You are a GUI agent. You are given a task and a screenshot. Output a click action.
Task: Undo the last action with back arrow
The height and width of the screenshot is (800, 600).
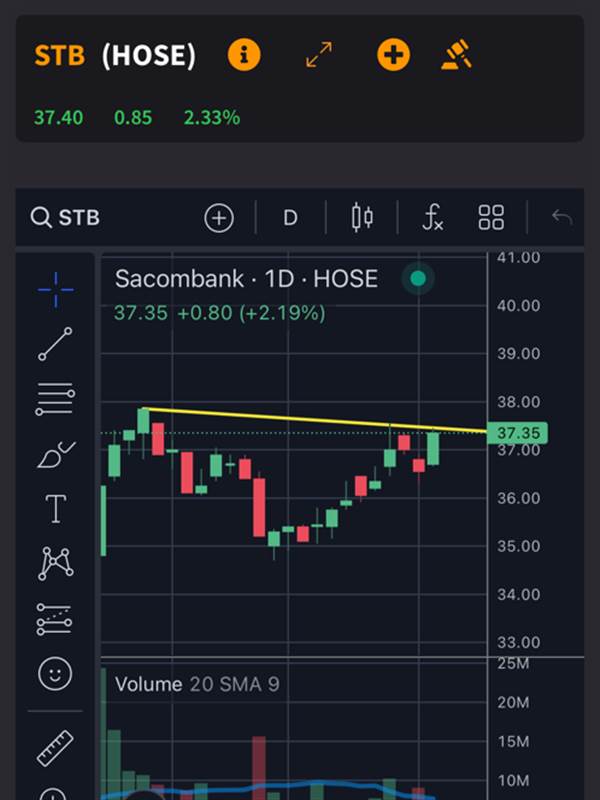tap(562, 218)
